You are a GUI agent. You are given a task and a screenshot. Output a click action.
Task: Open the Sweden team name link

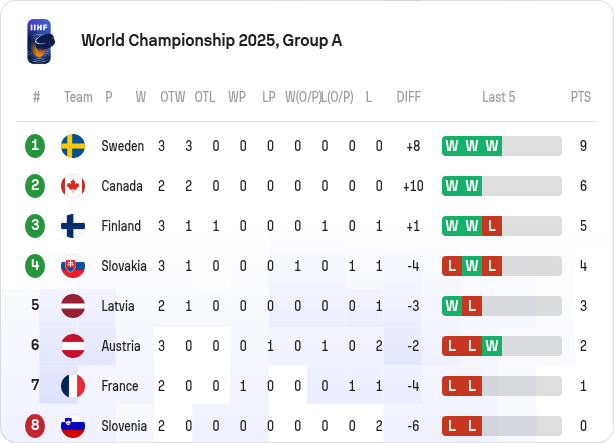[123, 146]
